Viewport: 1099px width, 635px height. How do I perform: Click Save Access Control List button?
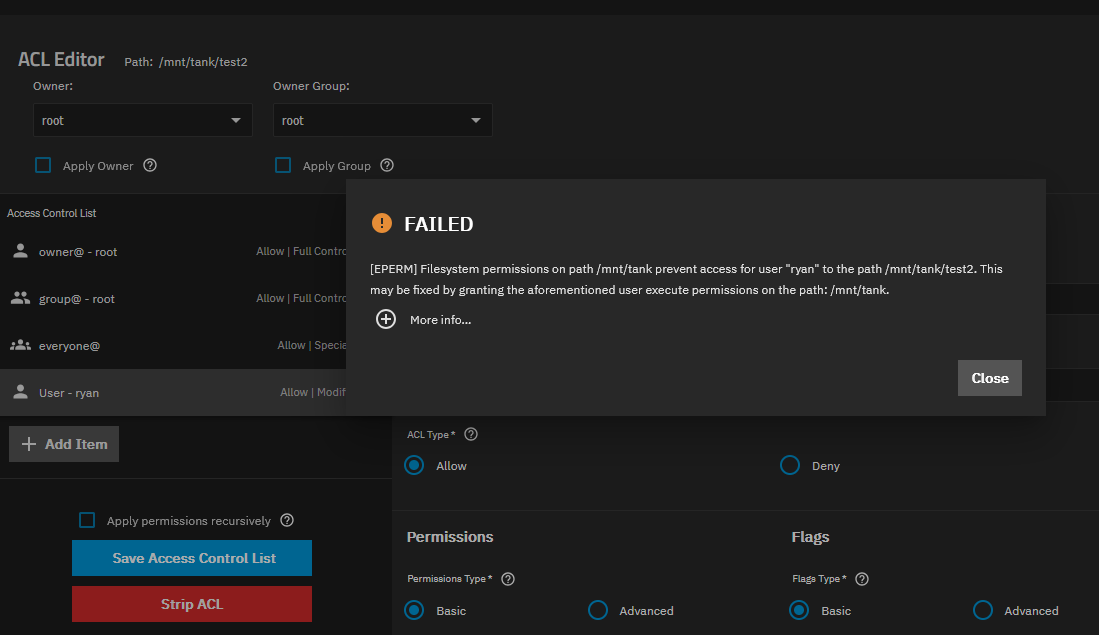[192, 558]
